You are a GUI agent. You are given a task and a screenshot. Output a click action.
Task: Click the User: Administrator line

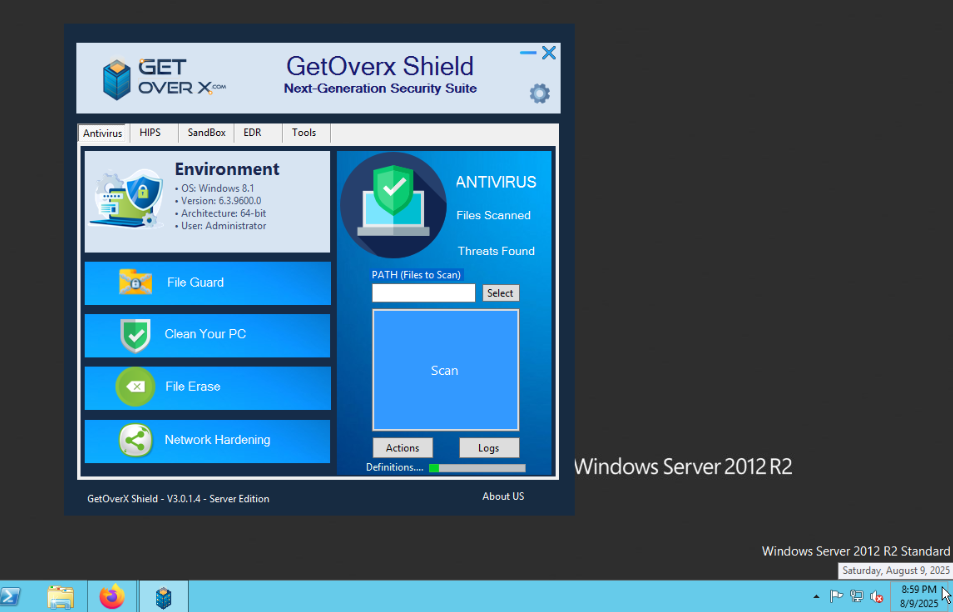(x=221, y=225)
